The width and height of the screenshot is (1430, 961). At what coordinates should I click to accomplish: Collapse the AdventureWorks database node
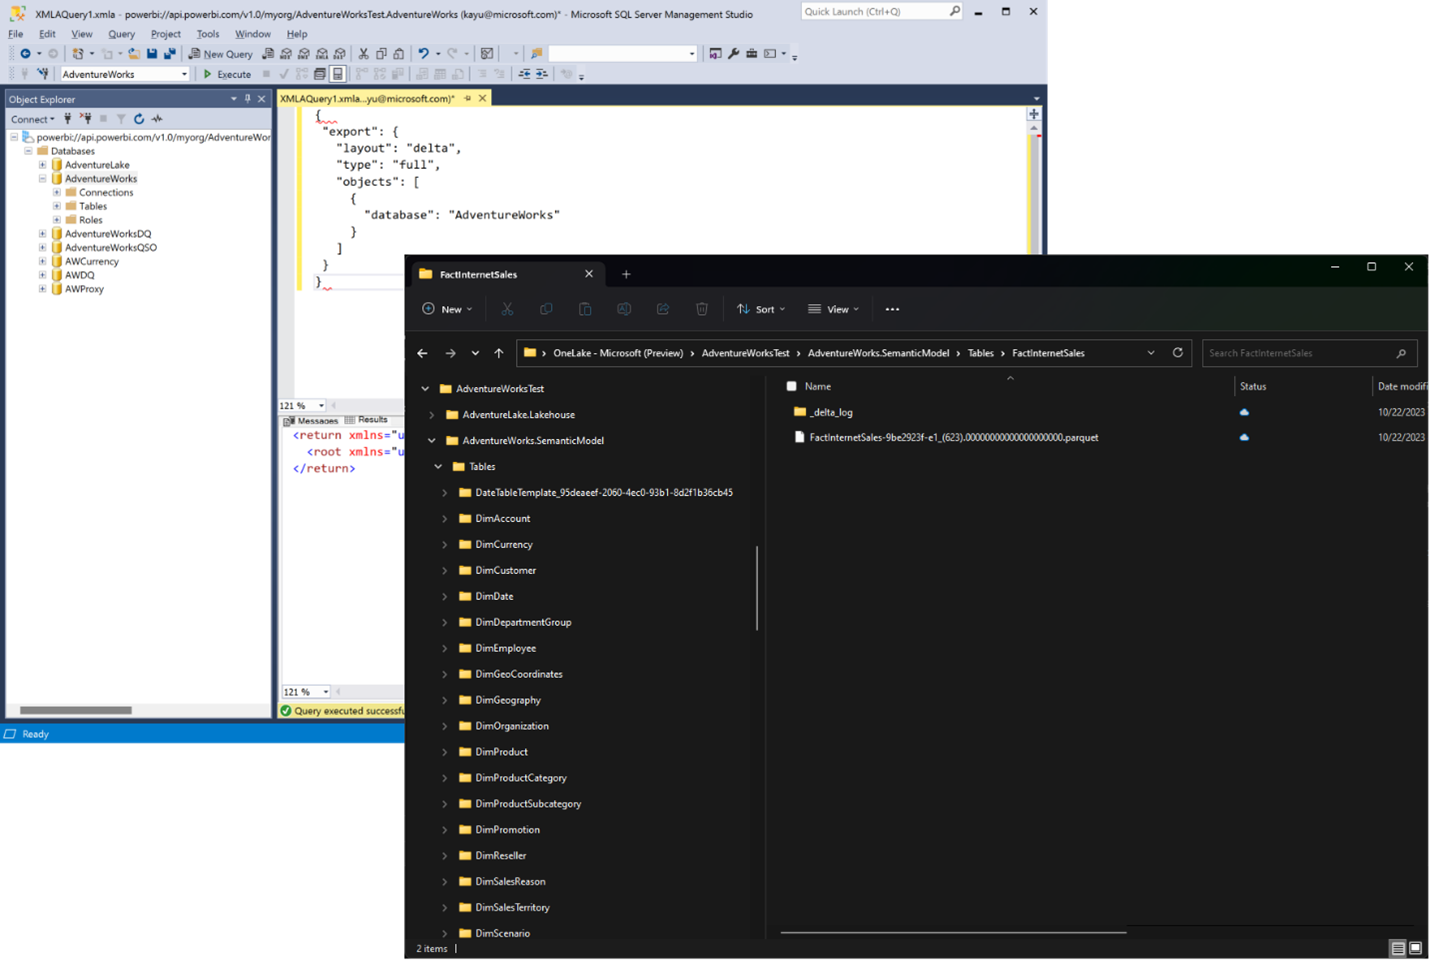tap(41, 178)
